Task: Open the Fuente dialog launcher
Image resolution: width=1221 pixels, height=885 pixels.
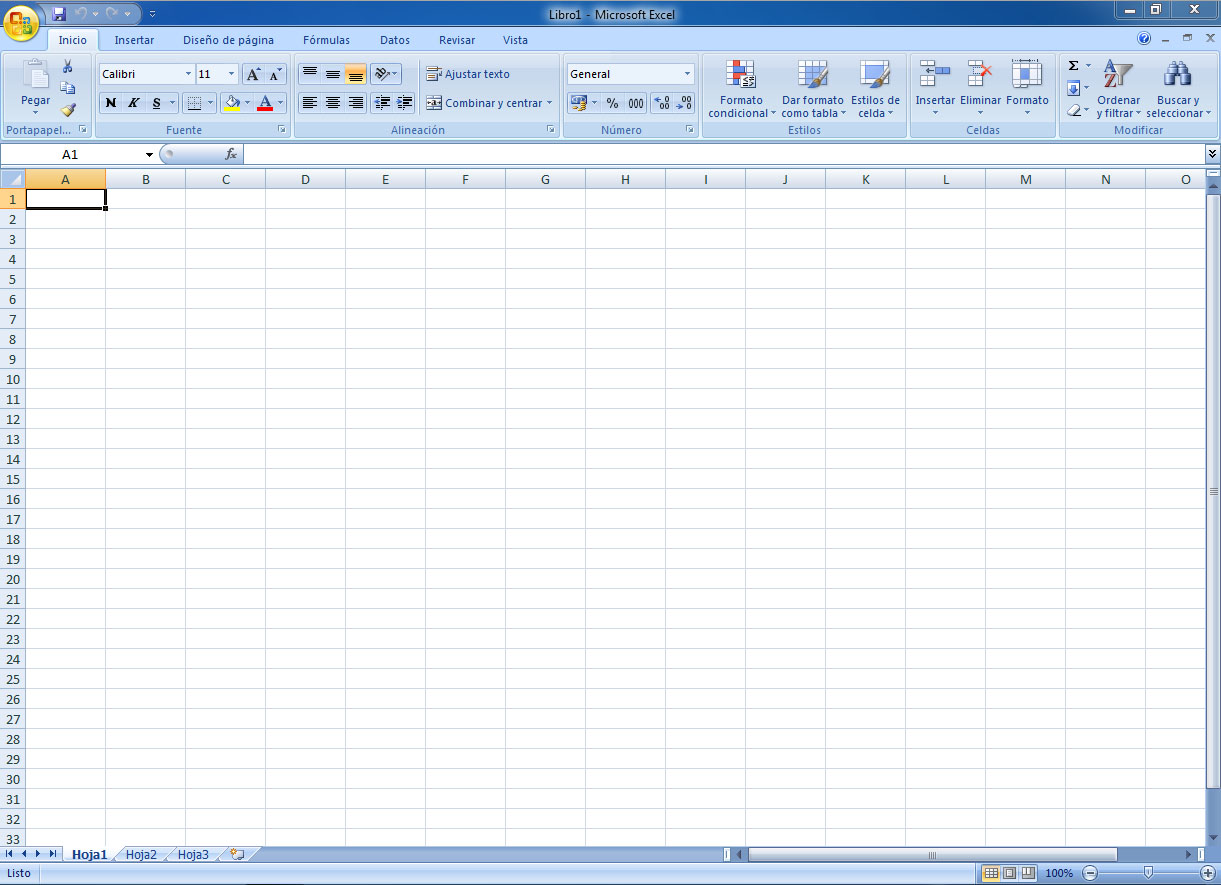Action: [x=282, y=130]
